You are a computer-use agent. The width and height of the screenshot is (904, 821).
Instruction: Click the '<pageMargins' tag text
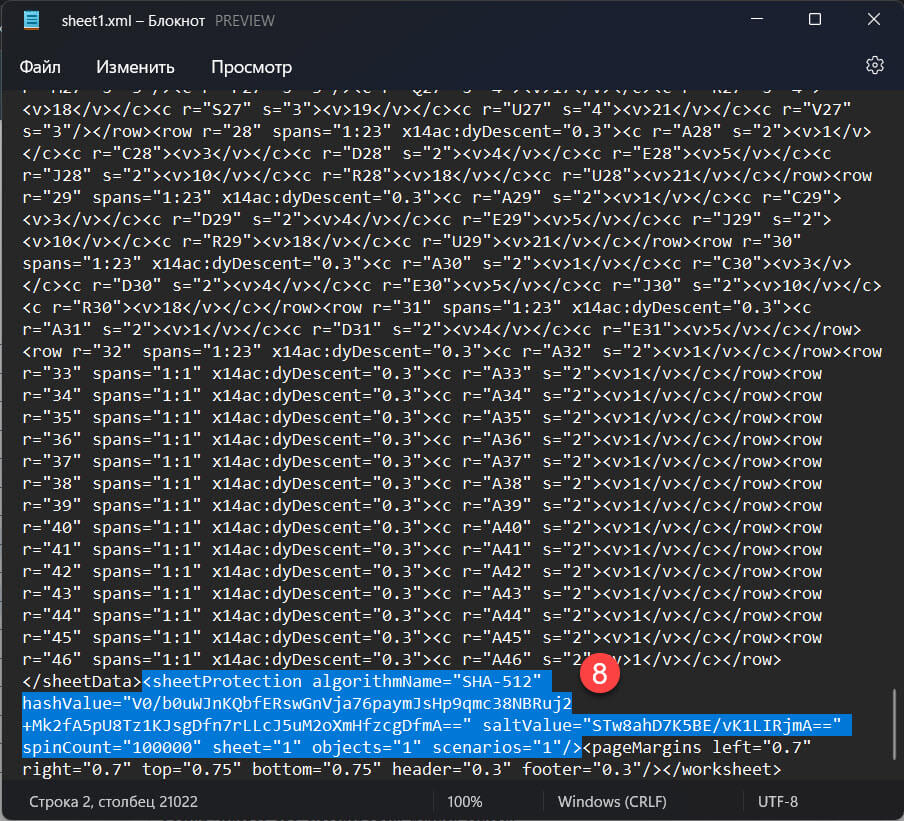[642, 747]
